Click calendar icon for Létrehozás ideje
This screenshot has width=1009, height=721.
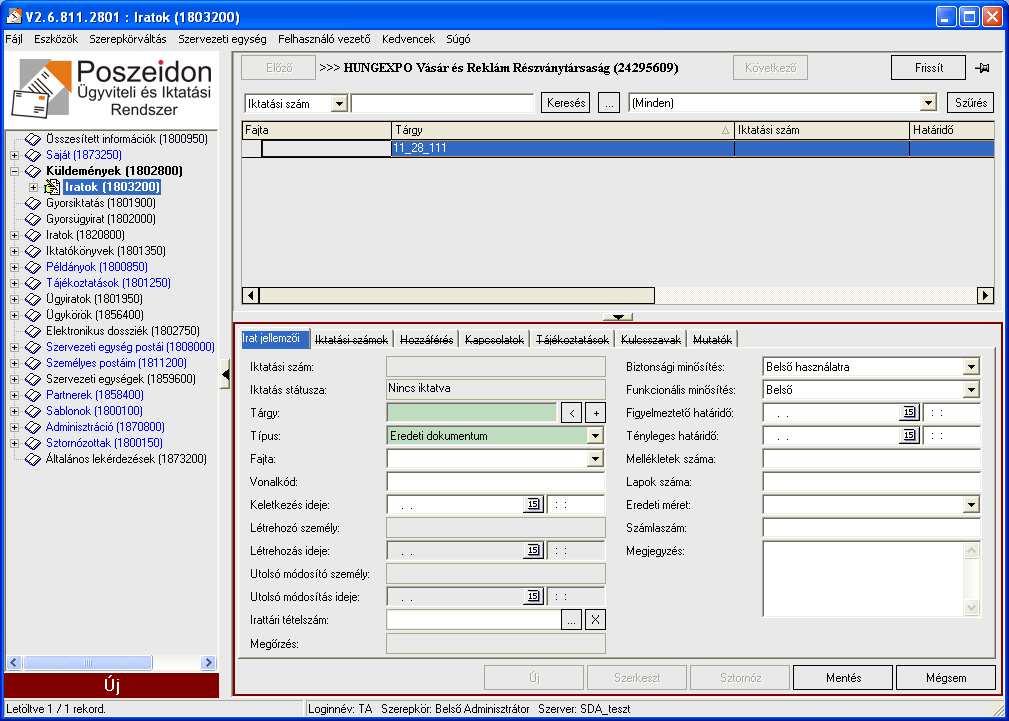tap(533, 550)
